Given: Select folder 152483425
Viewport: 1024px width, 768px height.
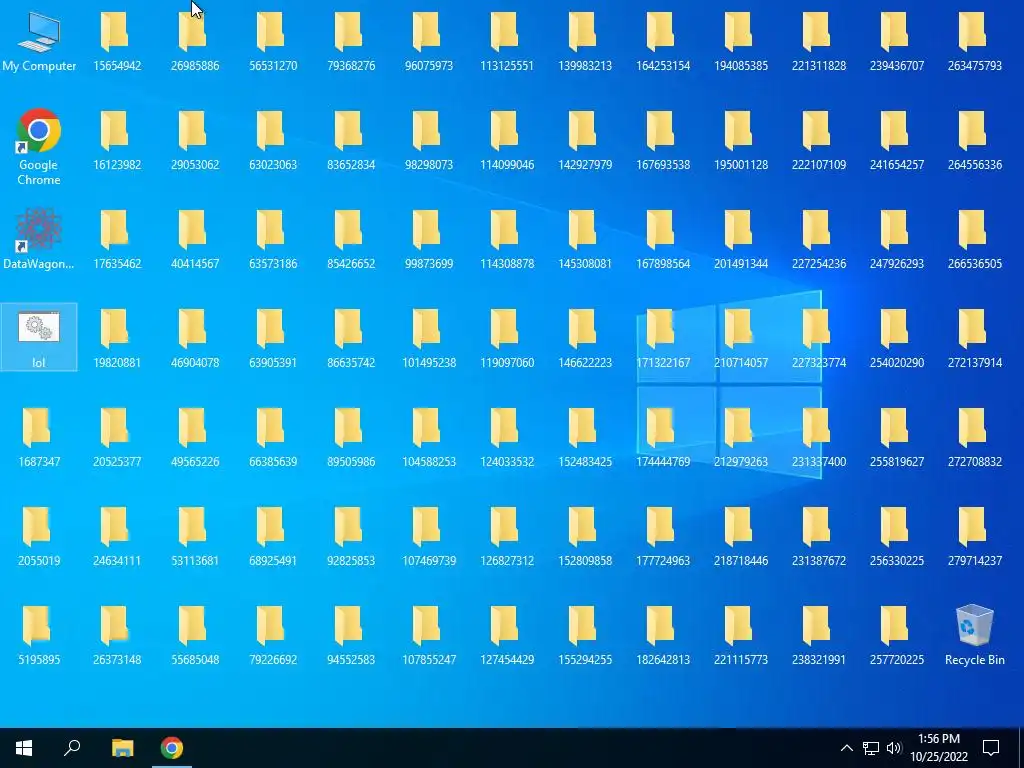Looking at the screenshot, I should point(585,436).
